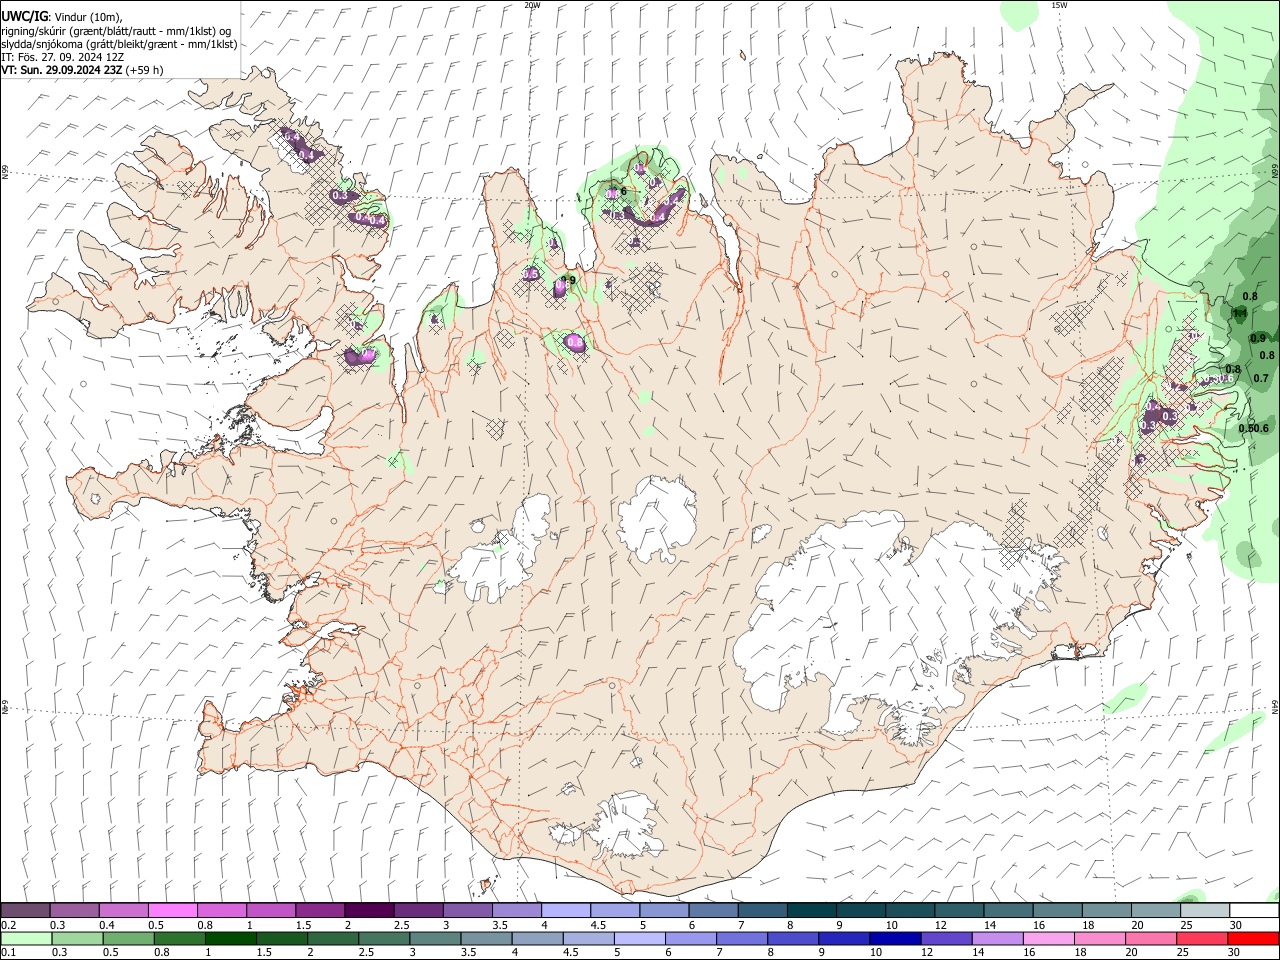Pick the grey-teal swatch at snow value 16
The width and height of the screenshot is (1280, 960).
click(1058, 910)
